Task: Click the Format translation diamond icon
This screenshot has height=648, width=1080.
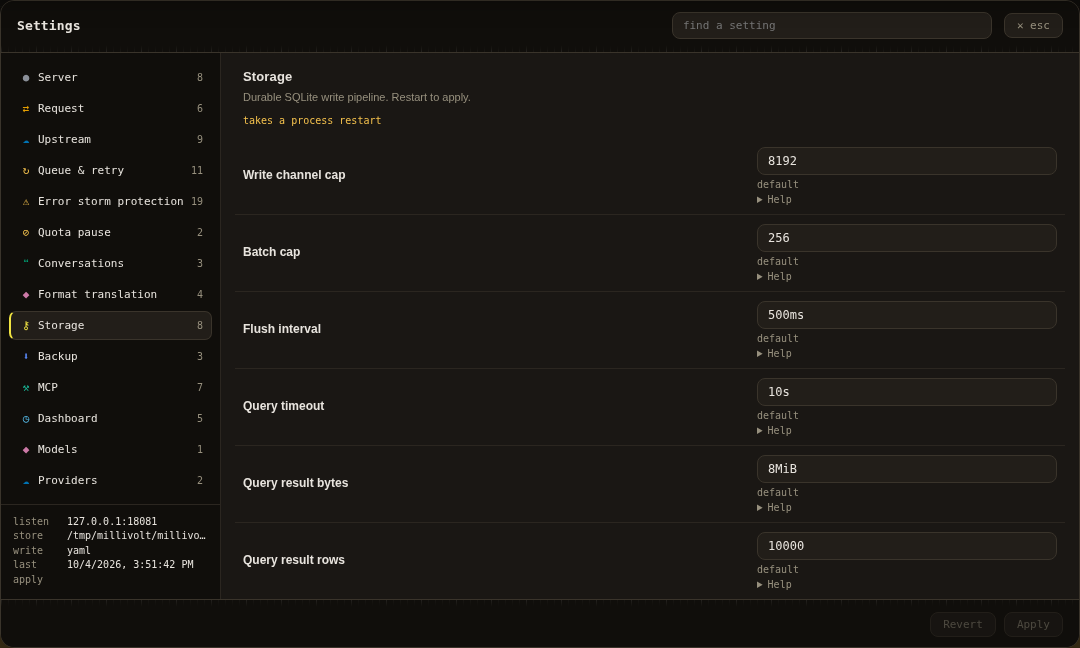Action: point(26,295)
